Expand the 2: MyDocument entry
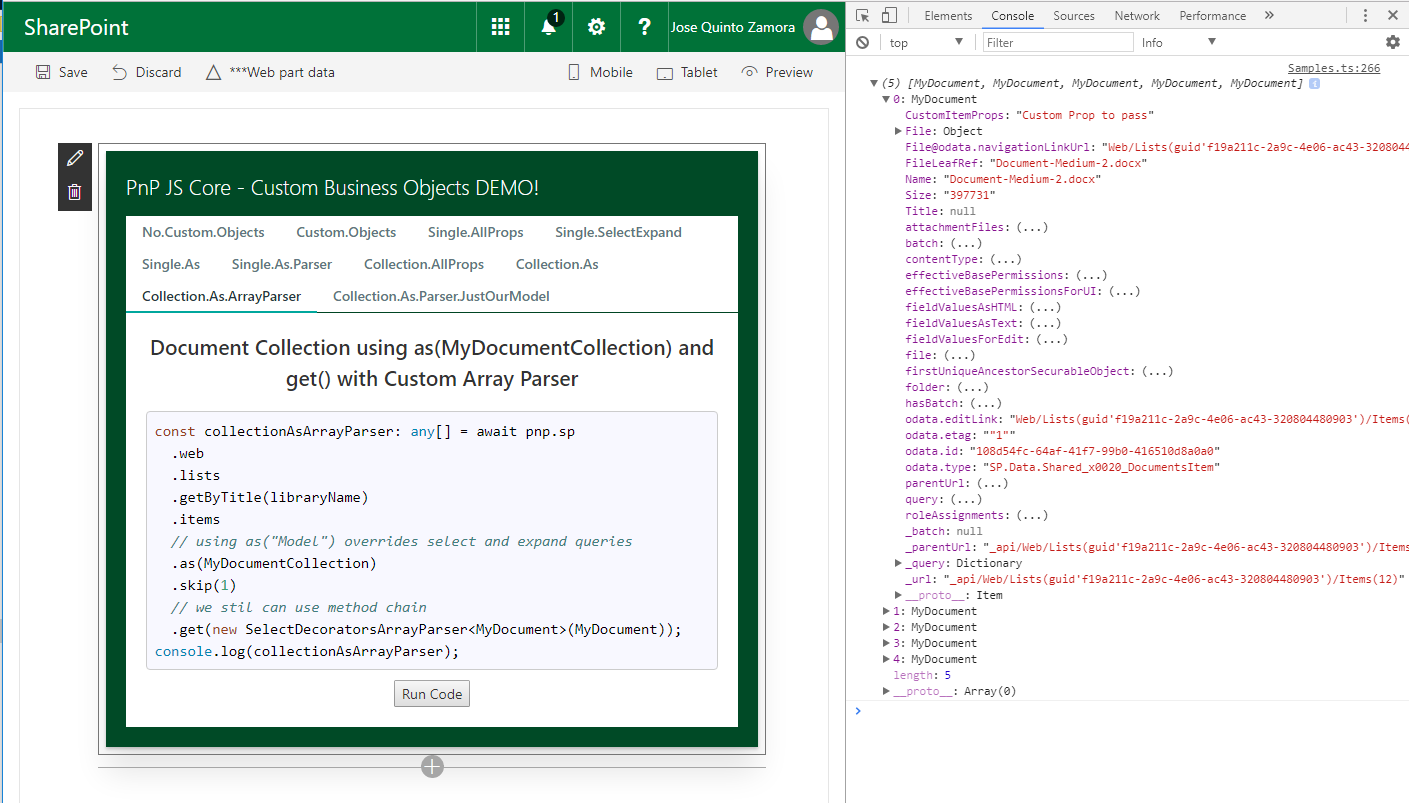The height and width of the screenshot is (803, 1409). (886, 627)
